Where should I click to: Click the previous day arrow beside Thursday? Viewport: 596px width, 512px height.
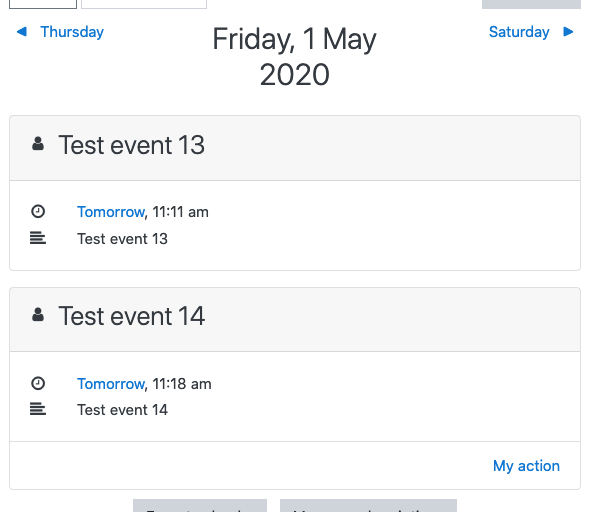[22, 32]
